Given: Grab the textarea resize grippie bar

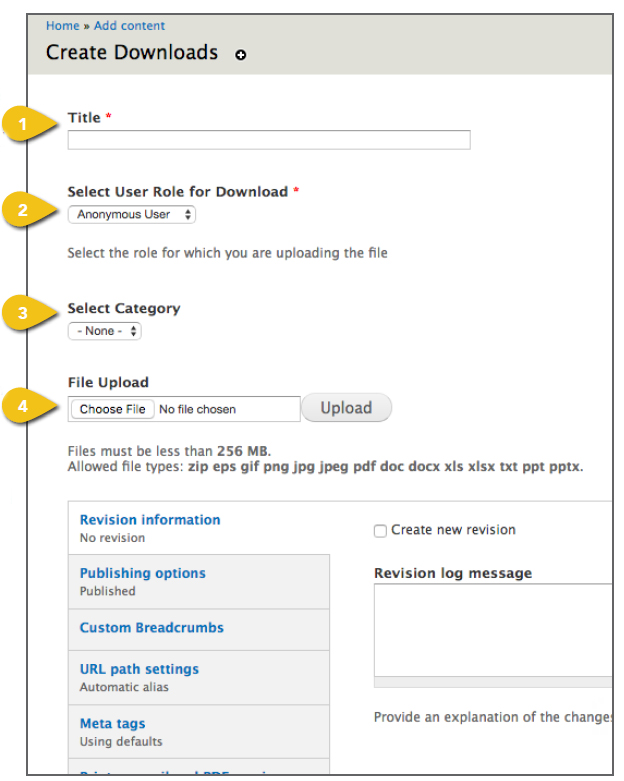Looking at the screenshot, I should (x=493, y=682).
